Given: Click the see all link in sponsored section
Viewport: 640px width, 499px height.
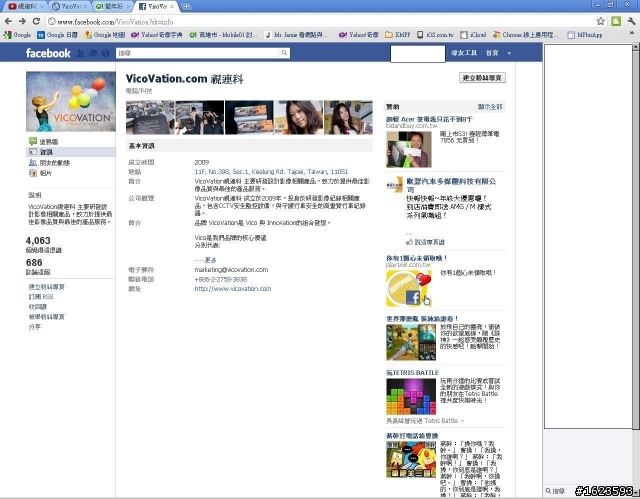Looking at the screenshot, I should pyautogui.click(x=490, y=107).
